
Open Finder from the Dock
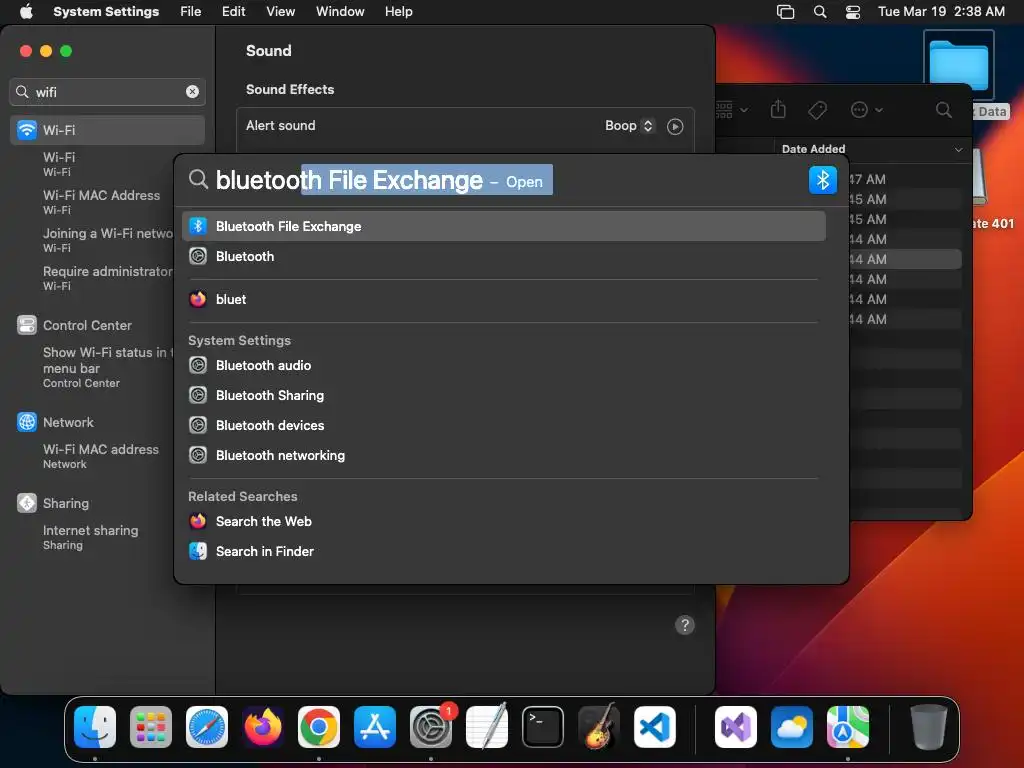tap(95, 727)
